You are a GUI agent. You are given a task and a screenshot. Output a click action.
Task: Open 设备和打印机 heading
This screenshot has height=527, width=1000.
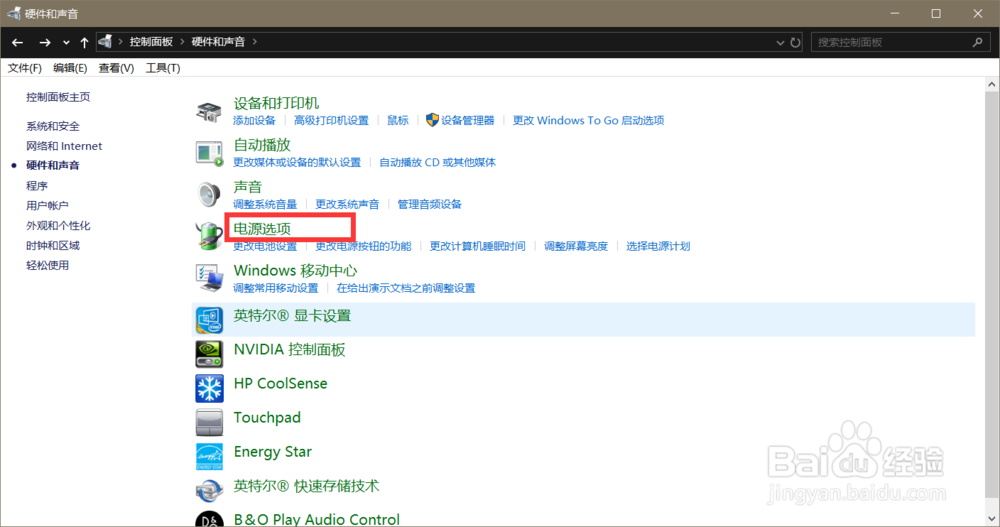tap(276, 103)
